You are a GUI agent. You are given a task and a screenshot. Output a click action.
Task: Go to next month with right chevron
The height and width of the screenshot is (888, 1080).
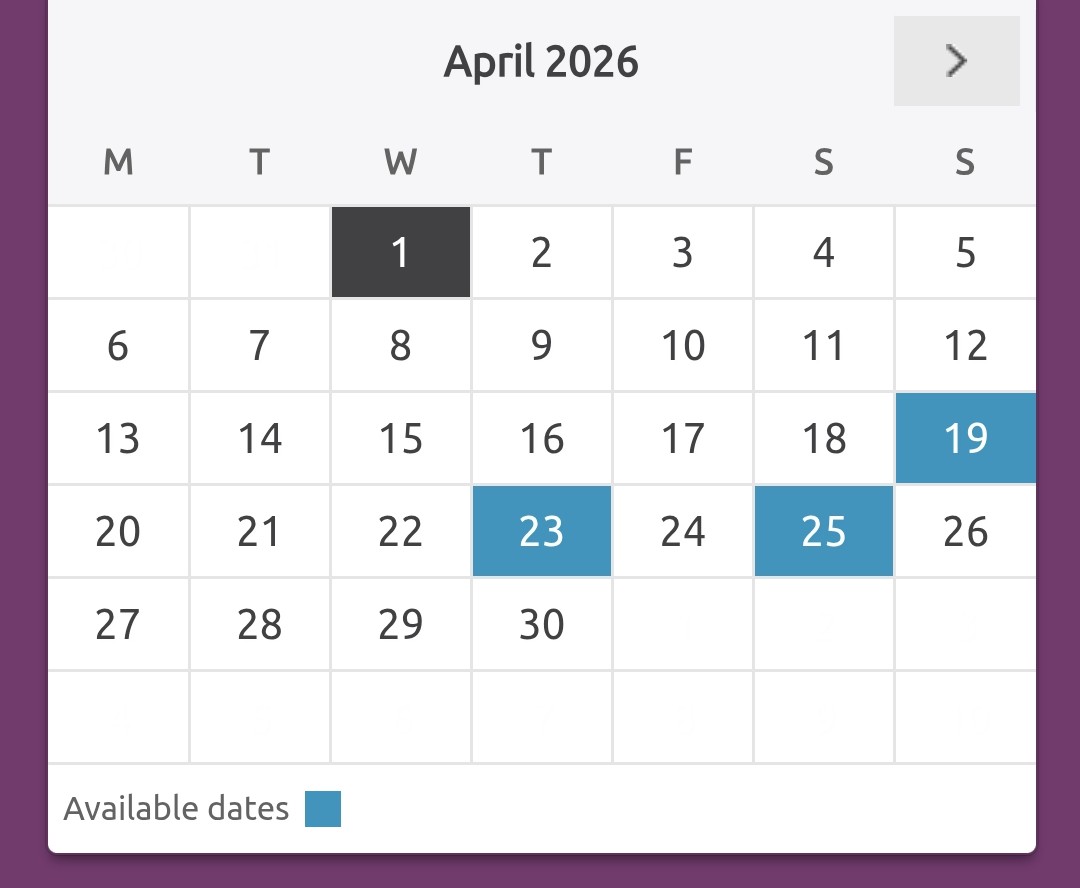pyautogui.click(x=956, y=61)
